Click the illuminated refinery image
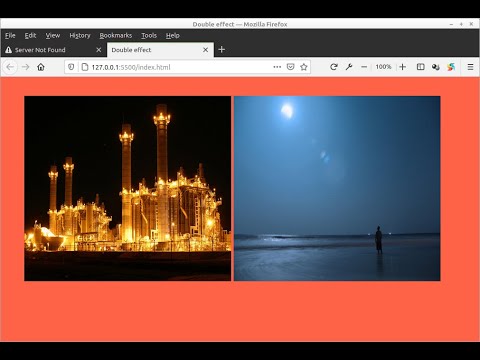The width and height of the screenshot is (480, 360). (127, 188)
